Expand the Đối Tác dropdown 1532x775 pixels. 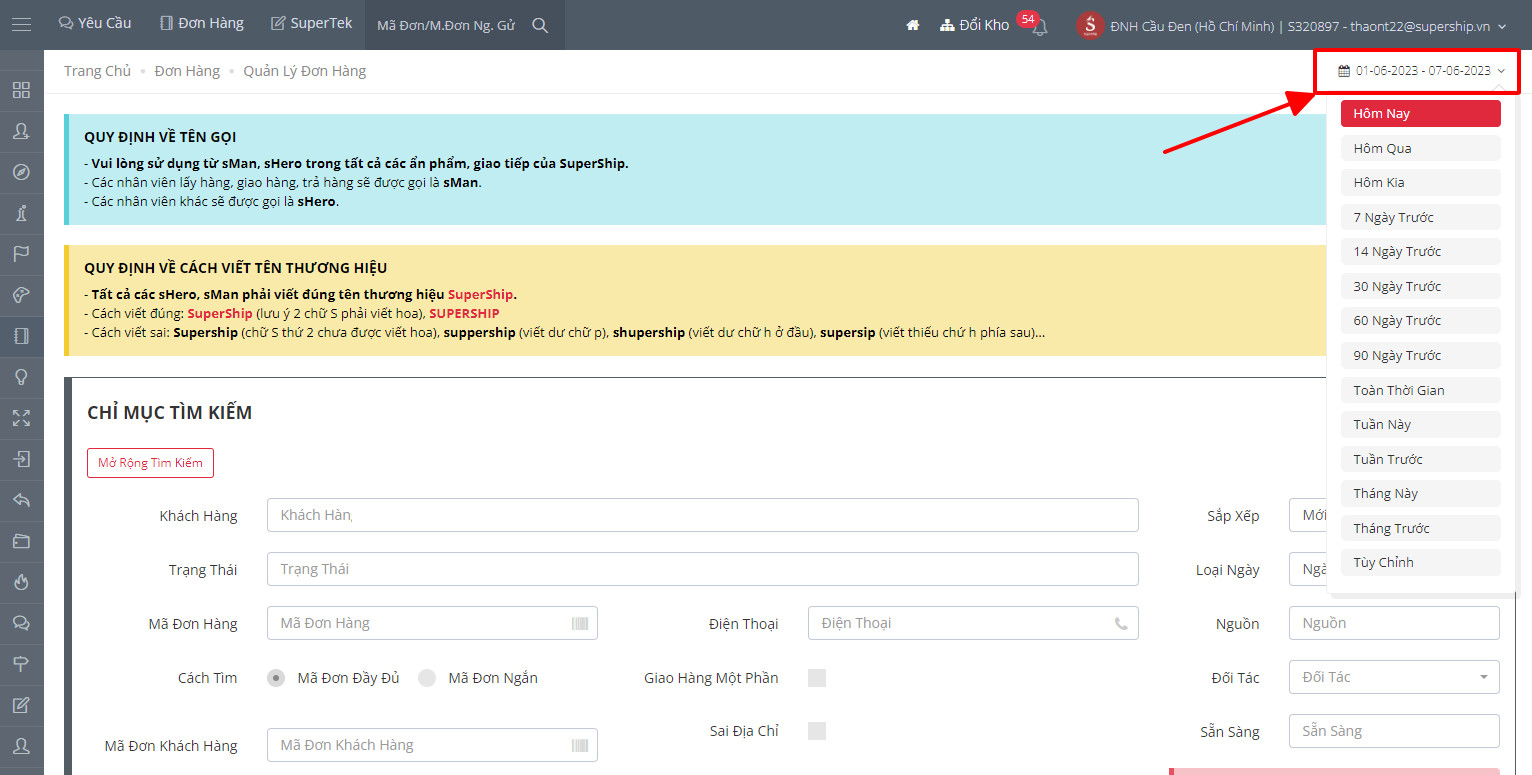click(x=1394, y=677)
